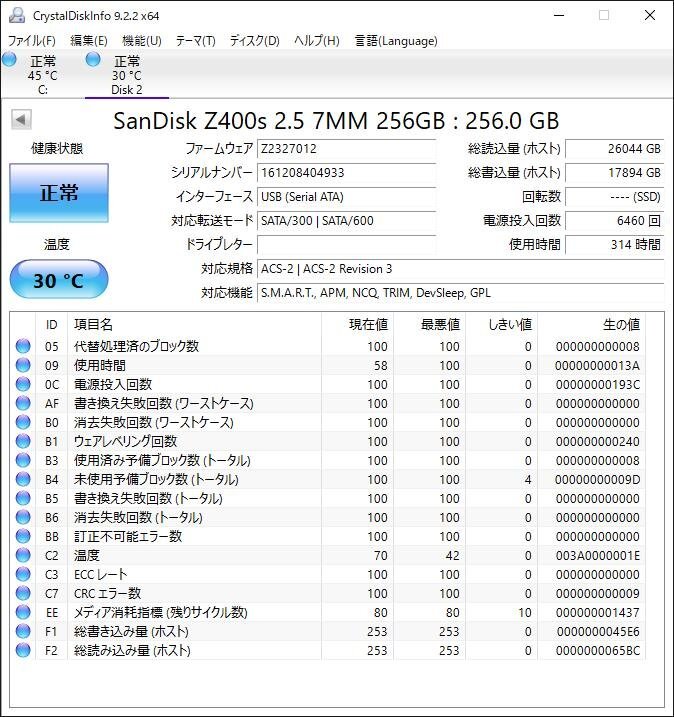
Task: Click status orb of attribute AF row
Action: coord(23,403)
